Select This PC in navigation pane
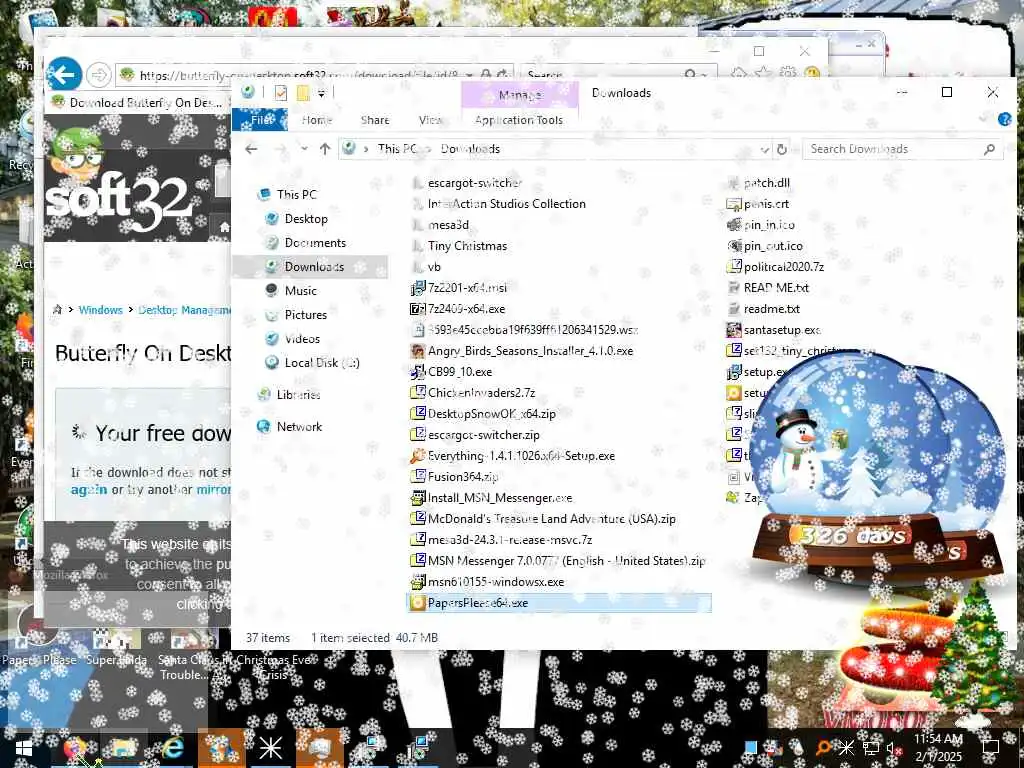Viewport: 1024px width, 768px height. point(287,195)
